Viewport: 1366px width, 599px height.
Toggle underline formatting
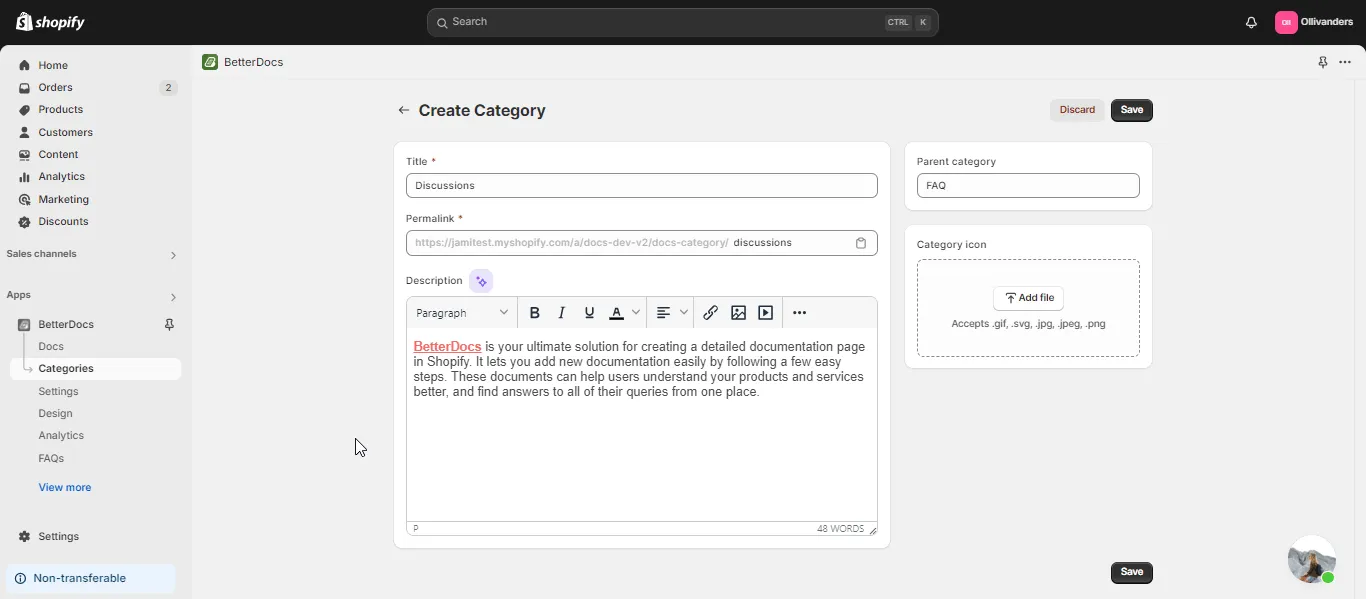pyautogui.click(x=589, y=313)
